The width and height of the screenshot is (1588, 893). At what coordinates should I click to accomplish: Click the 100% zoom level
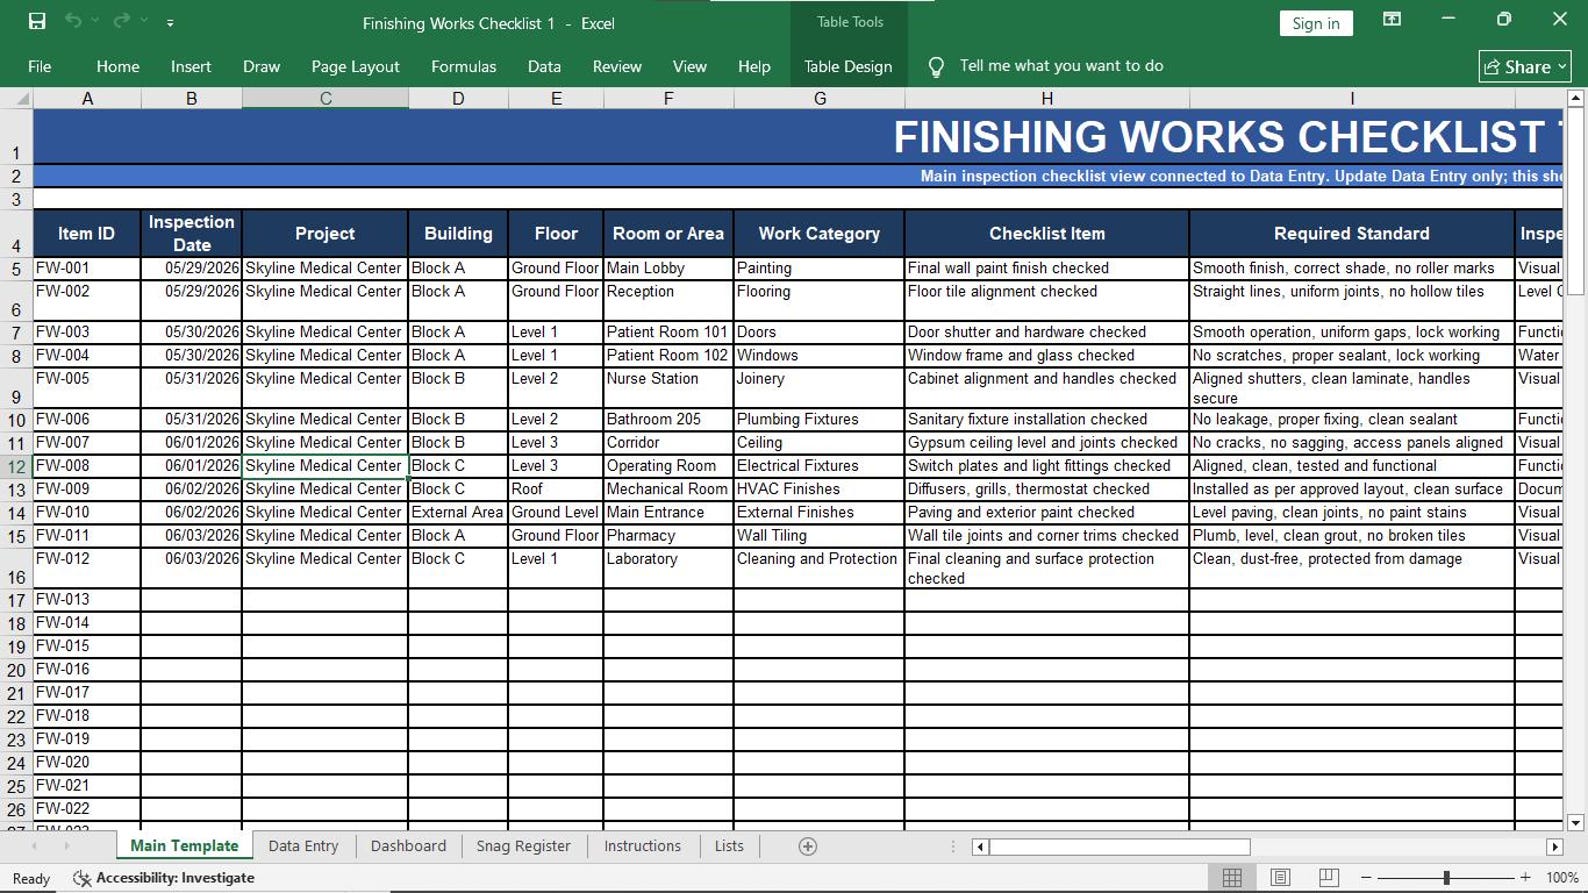pos(1561,878)
